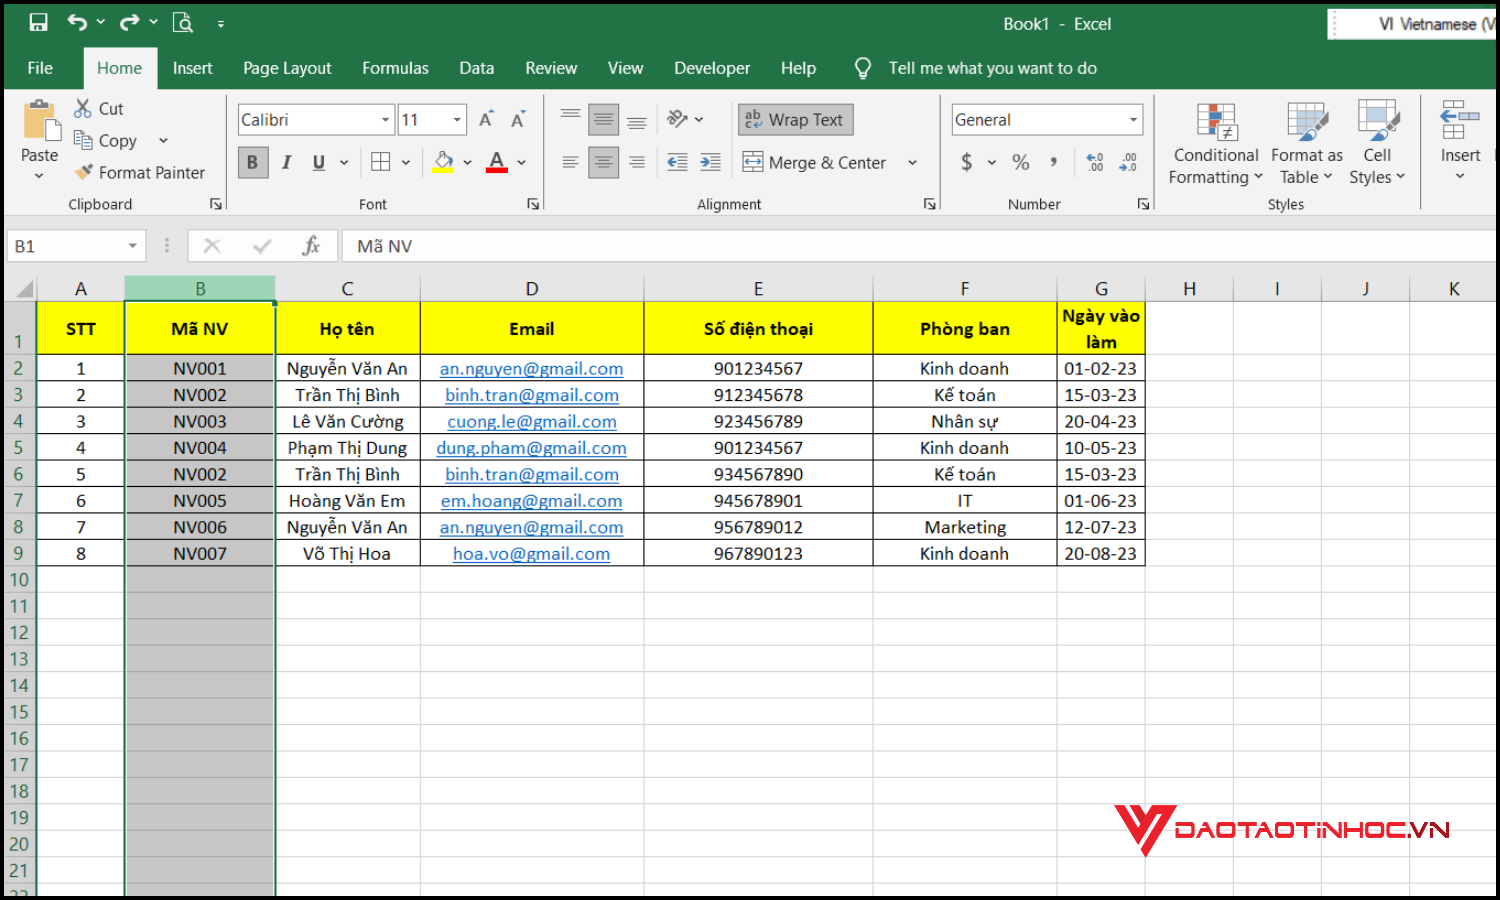Select column E header
Viewport: 1500px width, 900px height.
(758, 288)
